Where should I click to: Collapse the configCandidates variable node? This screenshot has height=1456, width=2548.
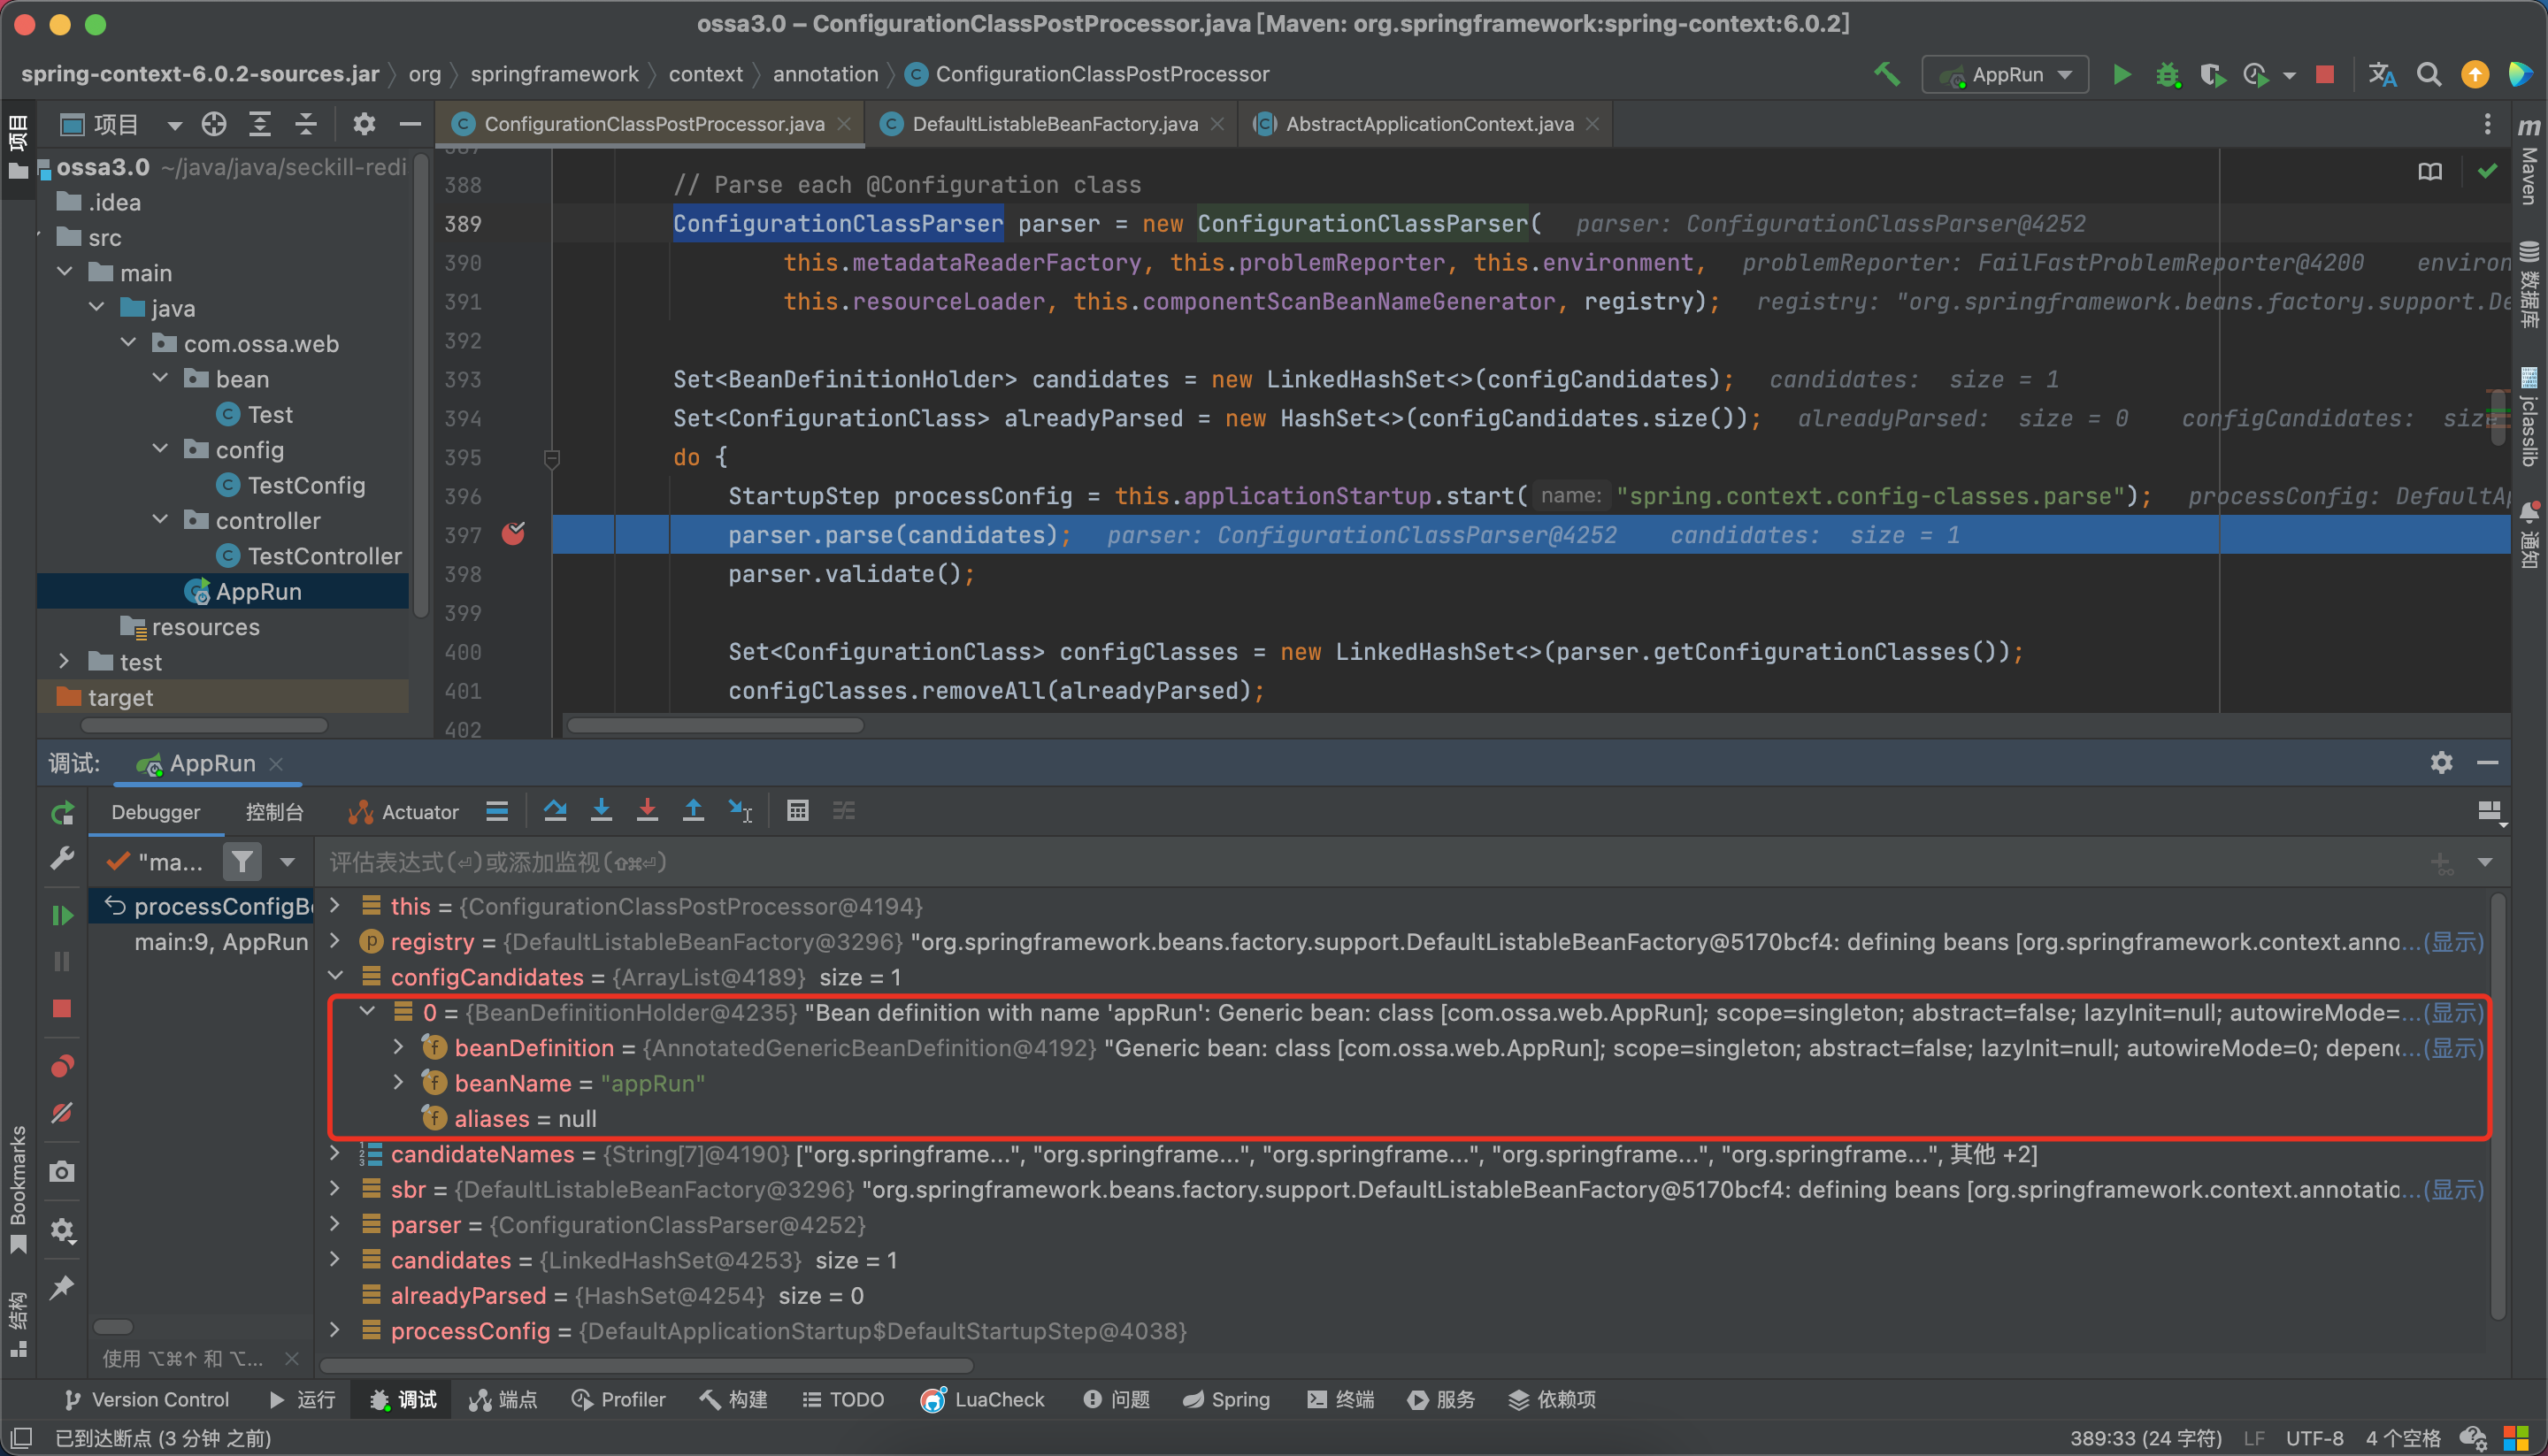pos(336,976)
